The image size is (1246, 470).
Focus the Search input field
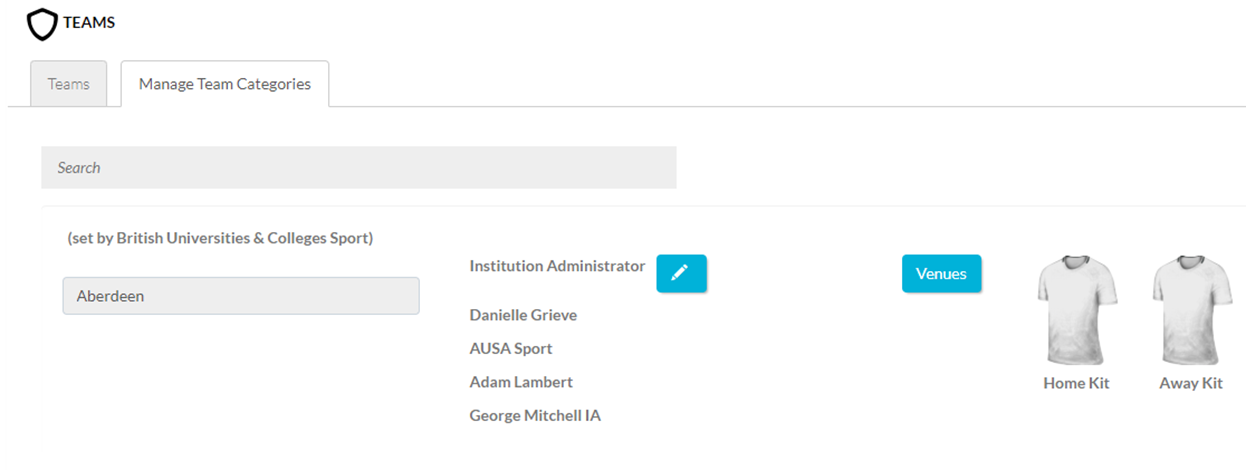point(359,168)
